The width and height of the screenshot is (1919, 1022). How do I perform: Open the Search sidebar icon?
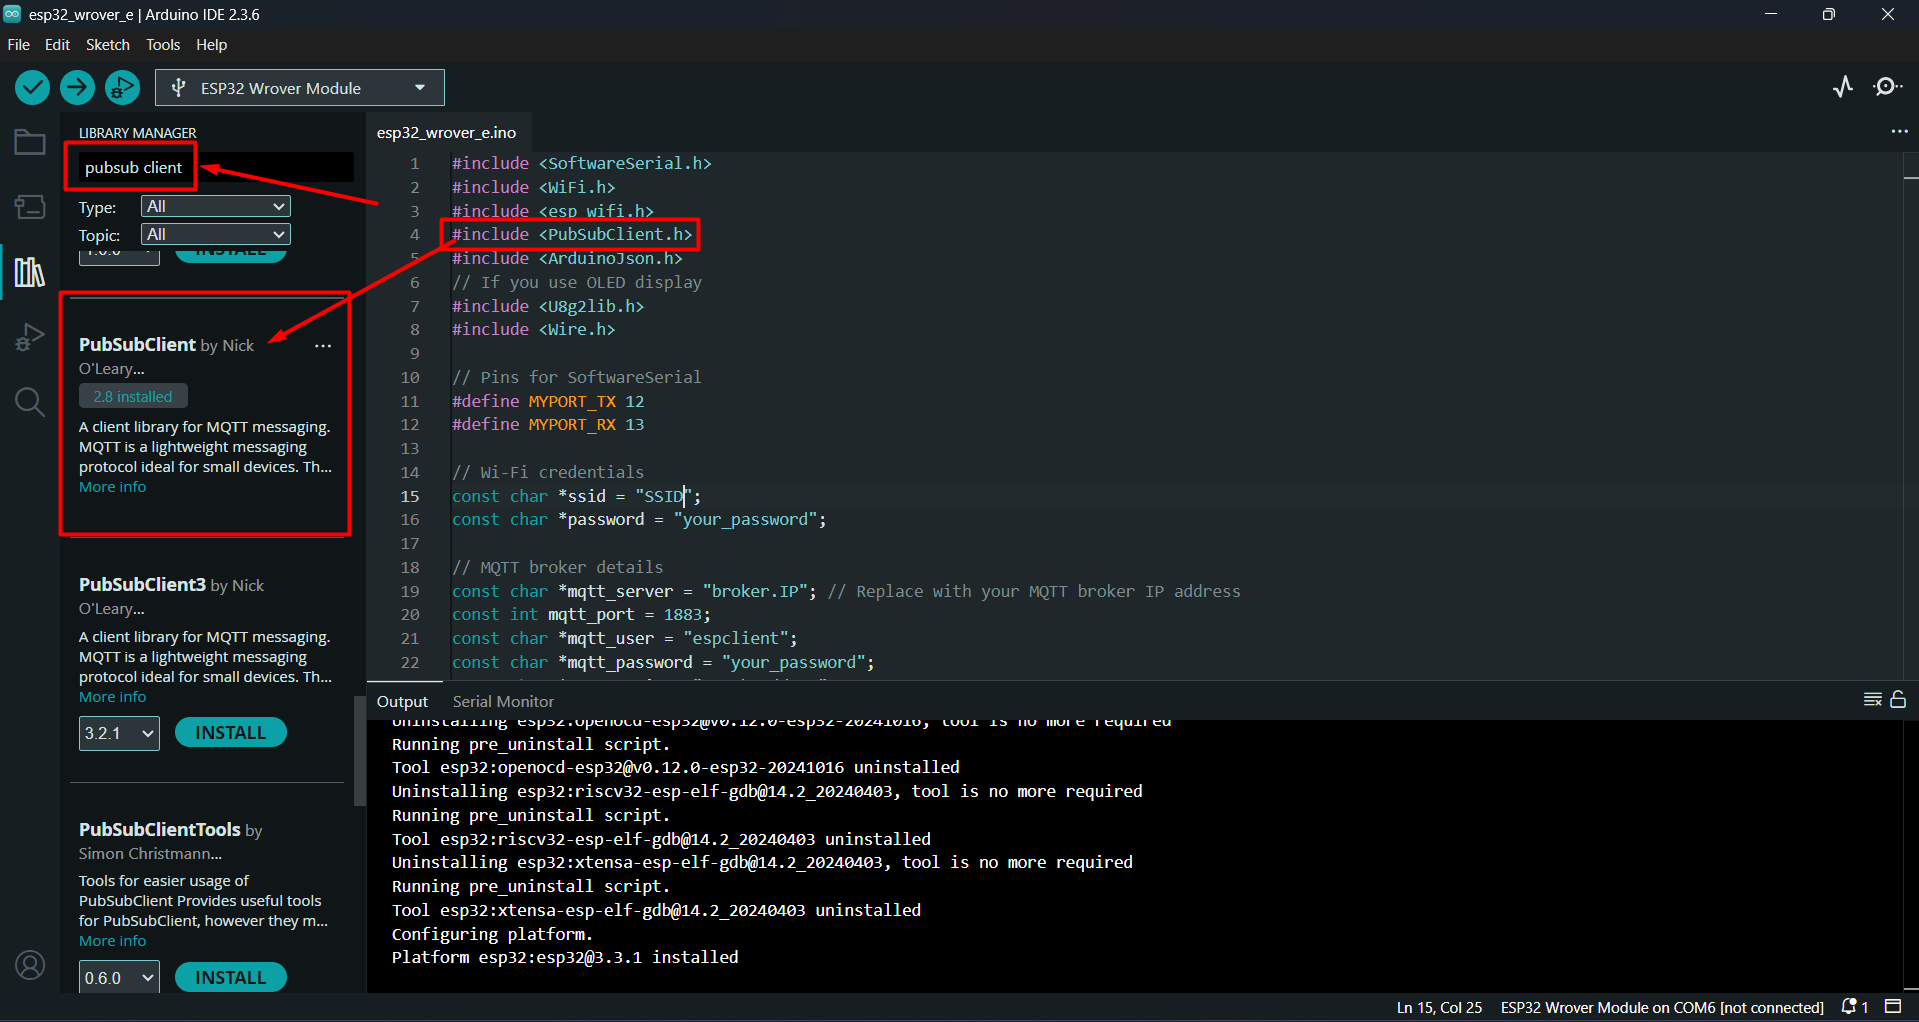tap(30, 402)
